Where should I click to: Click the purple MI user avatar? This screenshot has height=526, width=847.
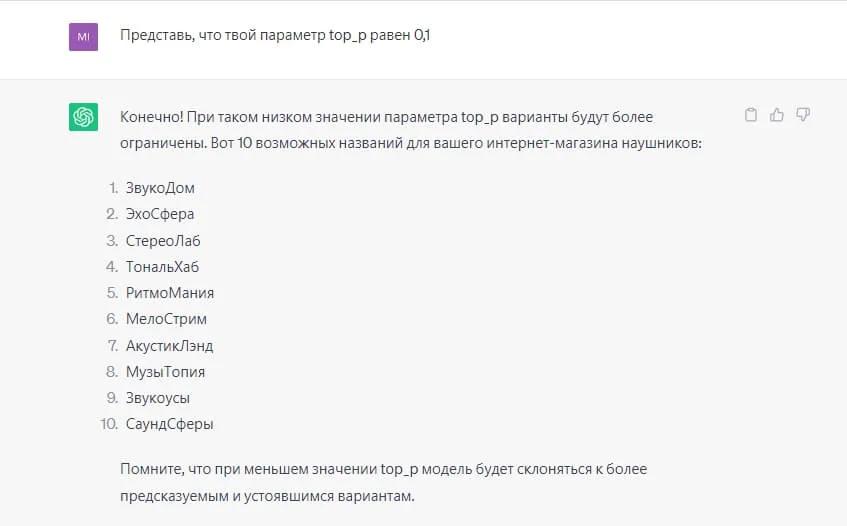click(83, 37)
